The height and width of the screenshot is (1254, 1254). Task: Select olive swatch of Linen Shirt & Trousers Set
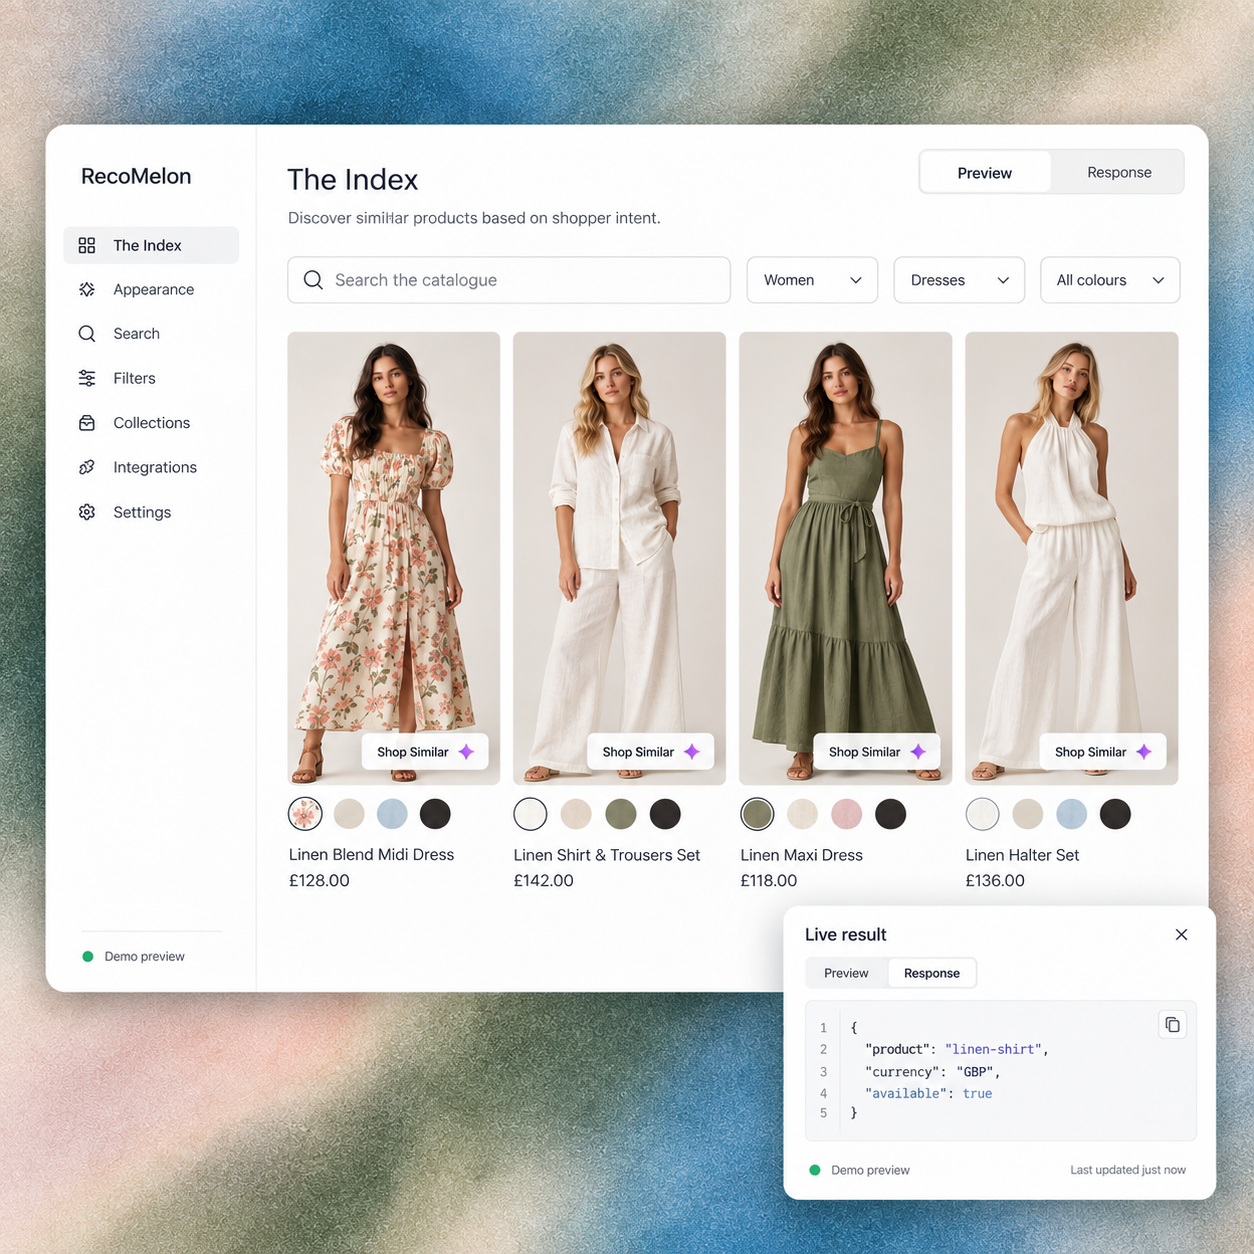click(621, 814)
